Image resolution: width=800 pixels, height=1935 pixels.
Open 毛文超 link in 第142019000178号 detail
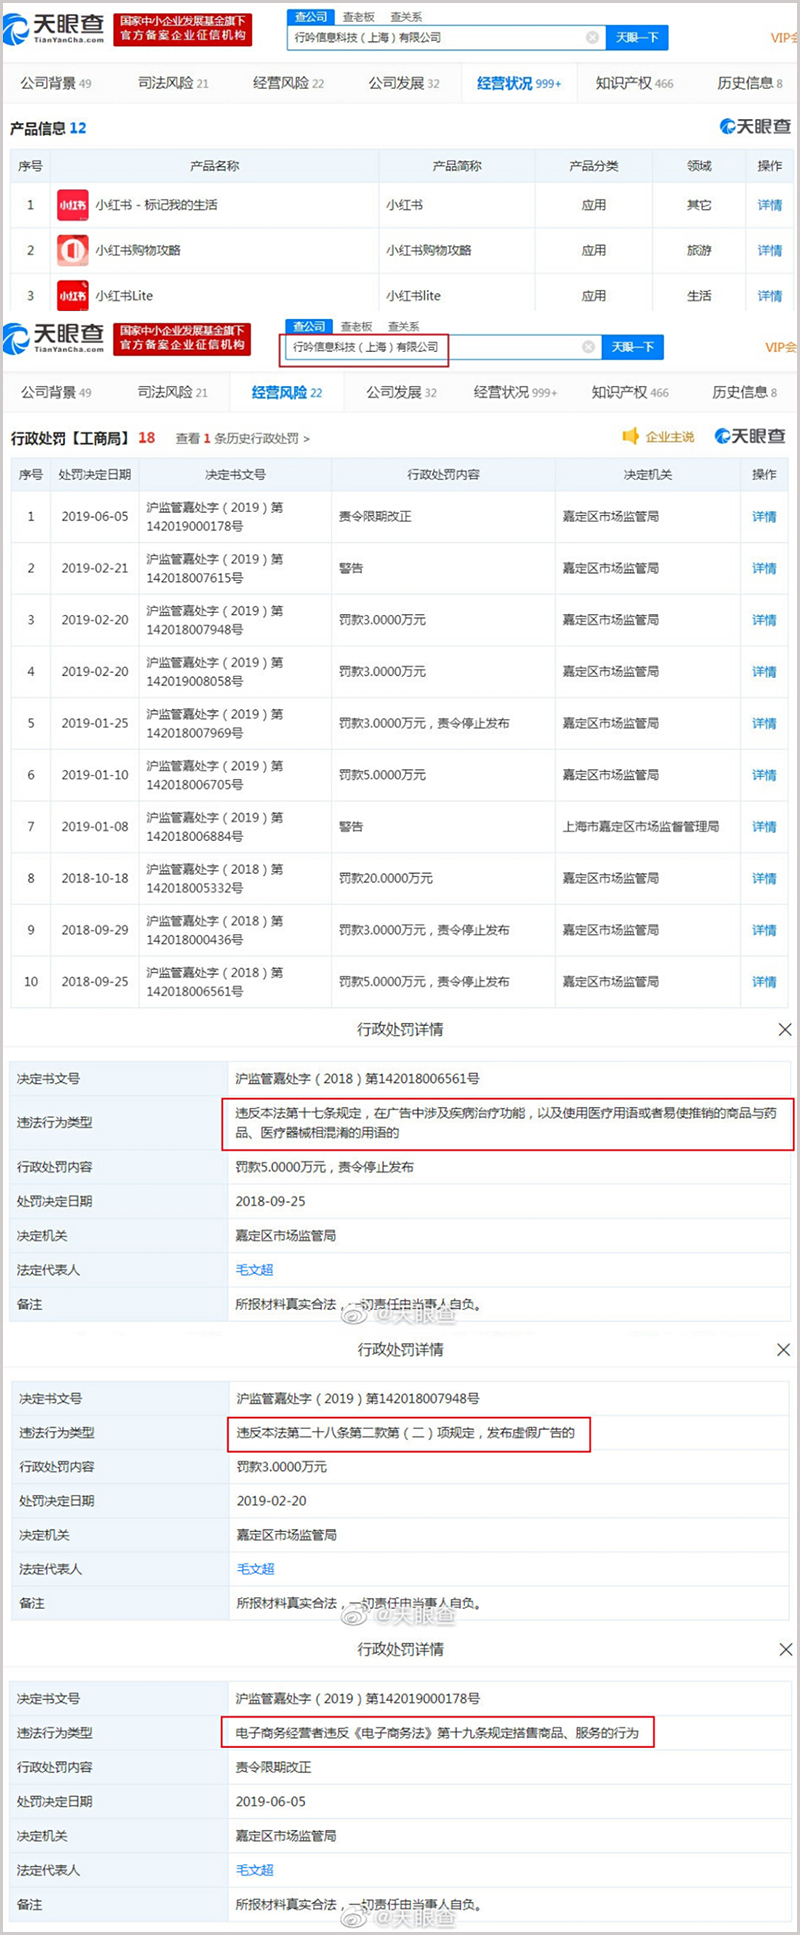click(254, 1869)
